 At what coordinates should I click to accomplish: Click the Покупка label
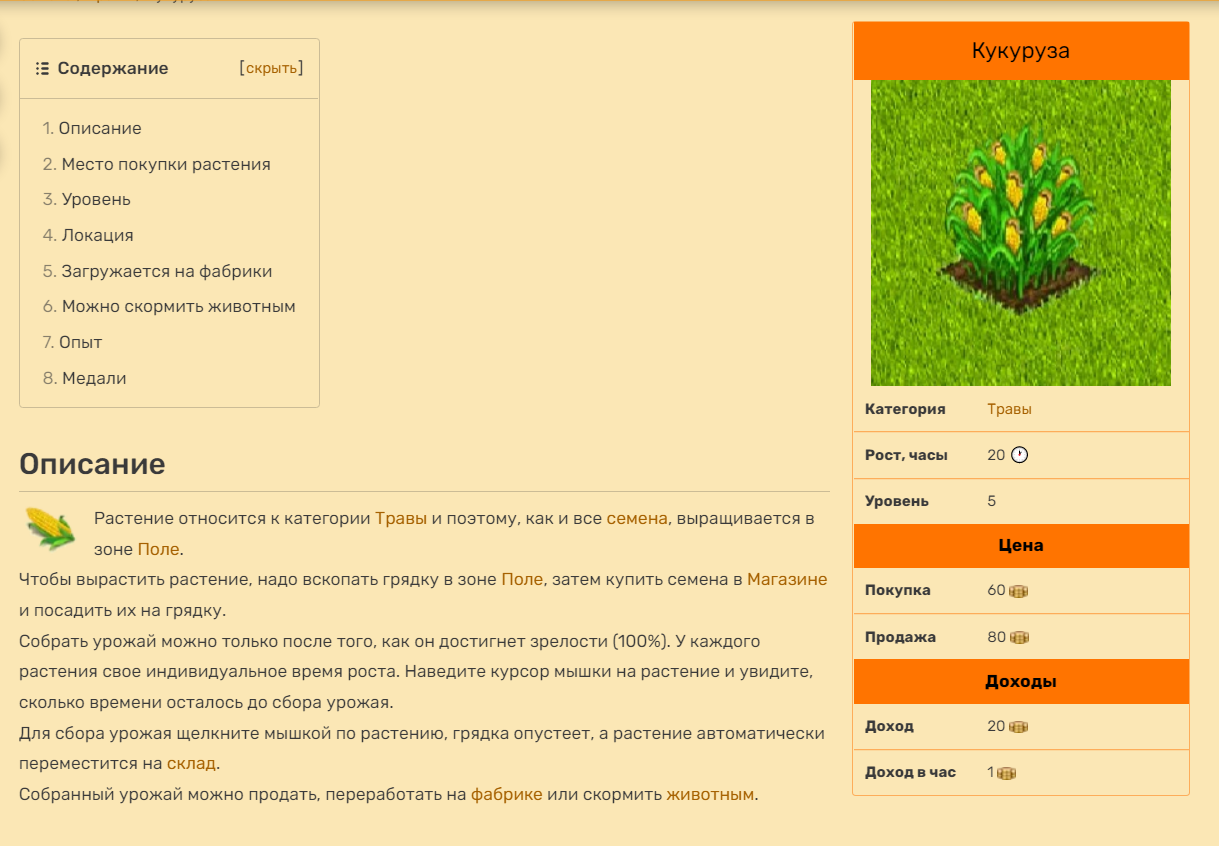pyautogui.click(x=898, y=590)
